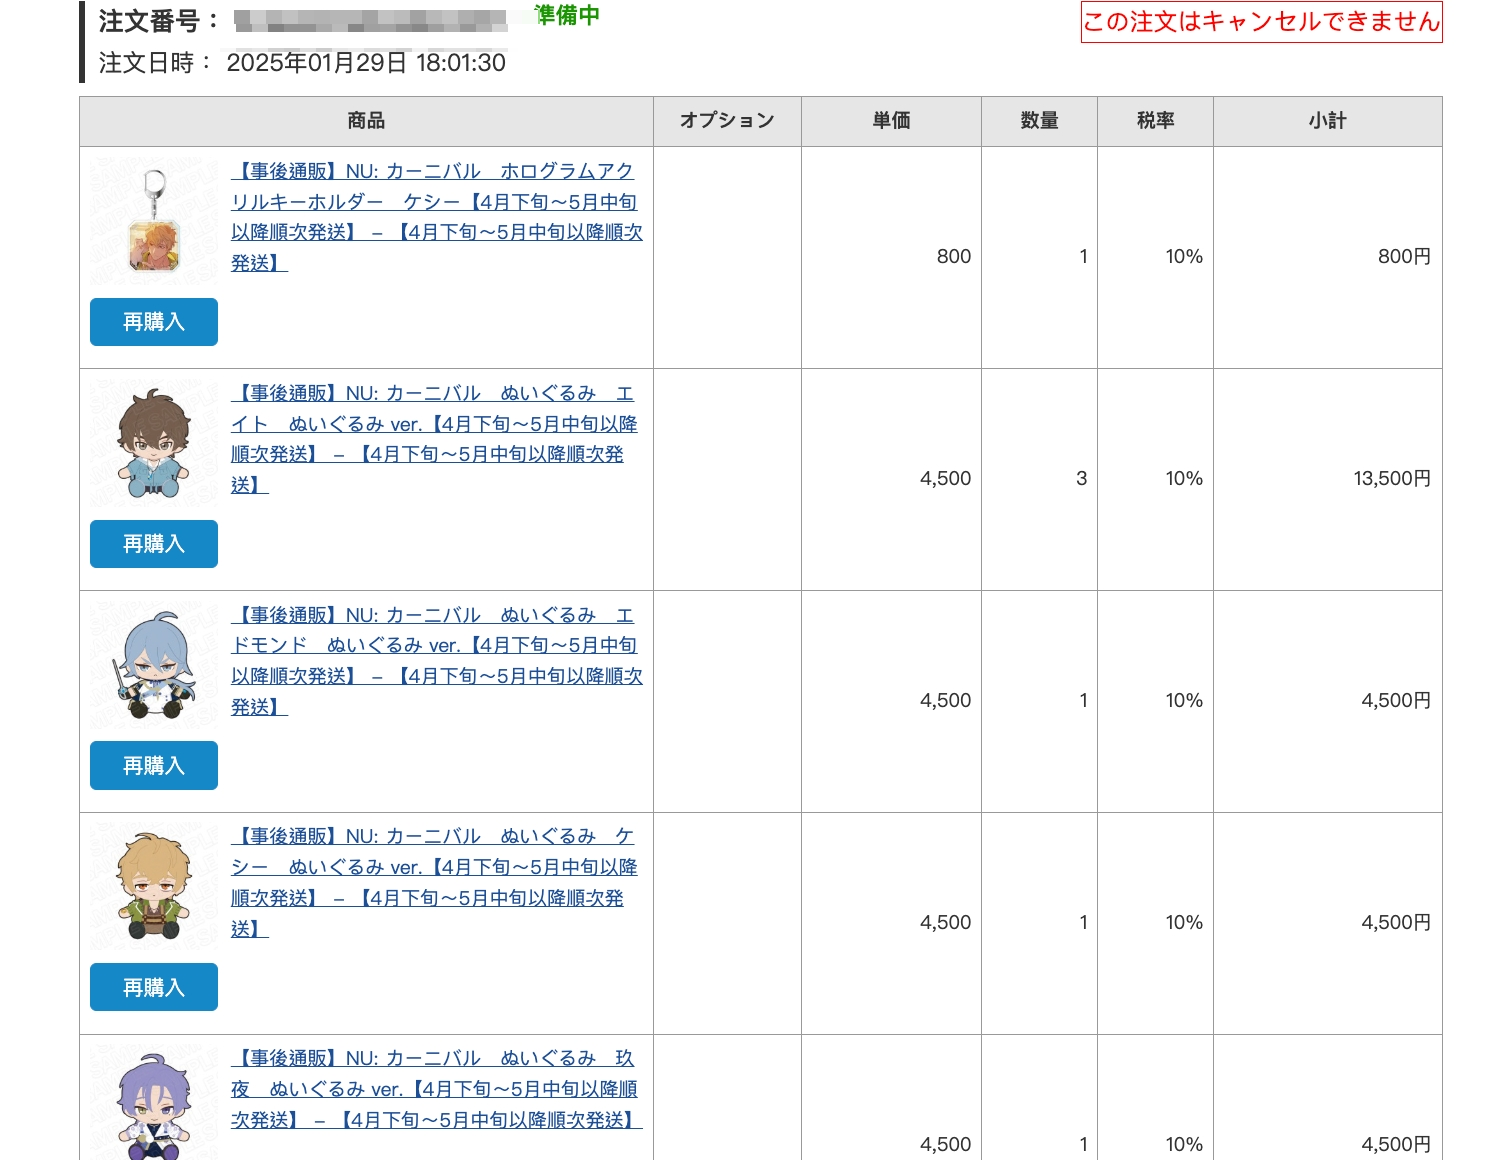The height and width of the screenshot is (1160, 1510).
Task: Open the ぬいぐるみ 玖夜 product link
Action: tap(437, 1089)
